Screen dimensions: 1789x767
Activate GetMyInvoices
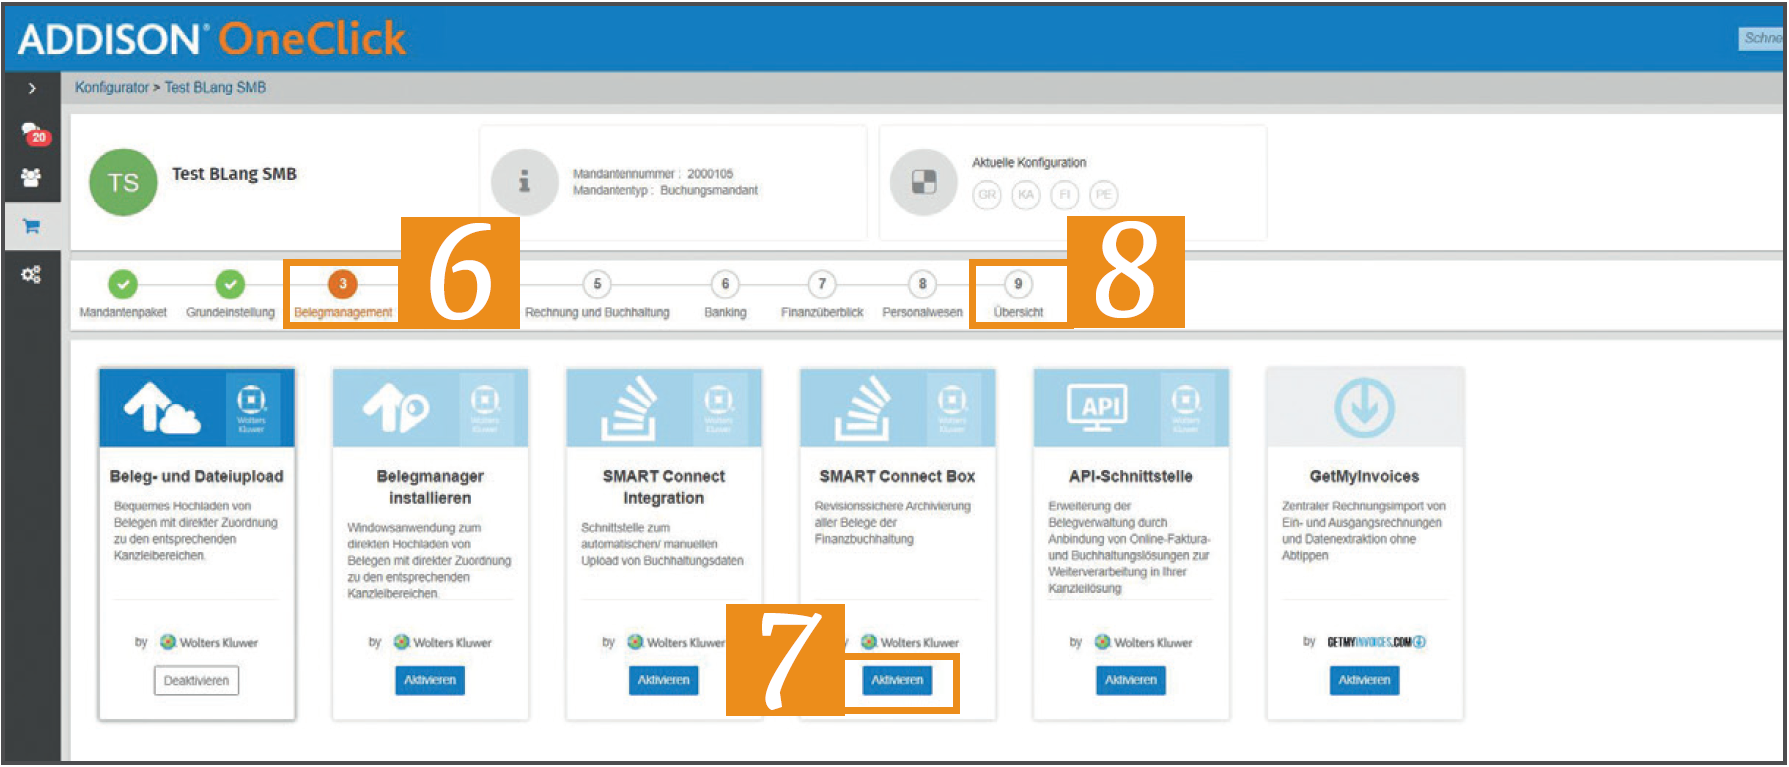1365,680
